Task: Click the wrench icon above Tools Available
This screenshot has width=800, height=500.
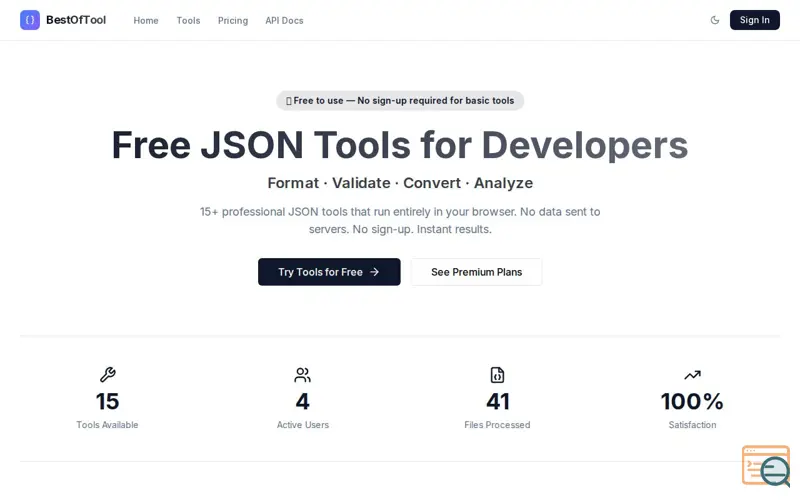Action: tap(107, 375)
